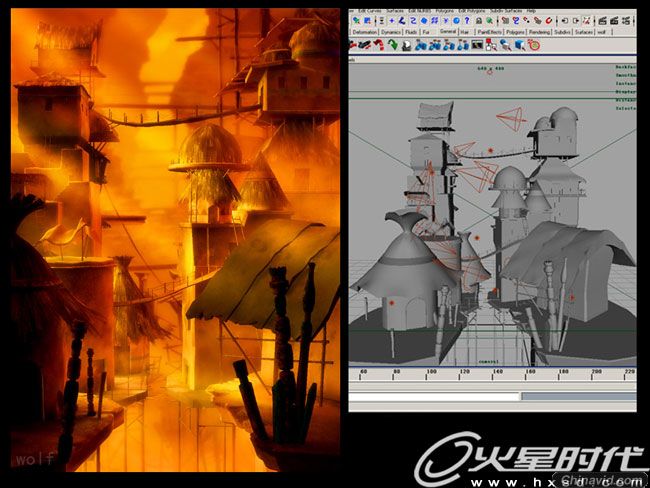Click the blue cube with cursor shelf icon
This screenshot has width=650, height=488.
[x=519, y=44]
